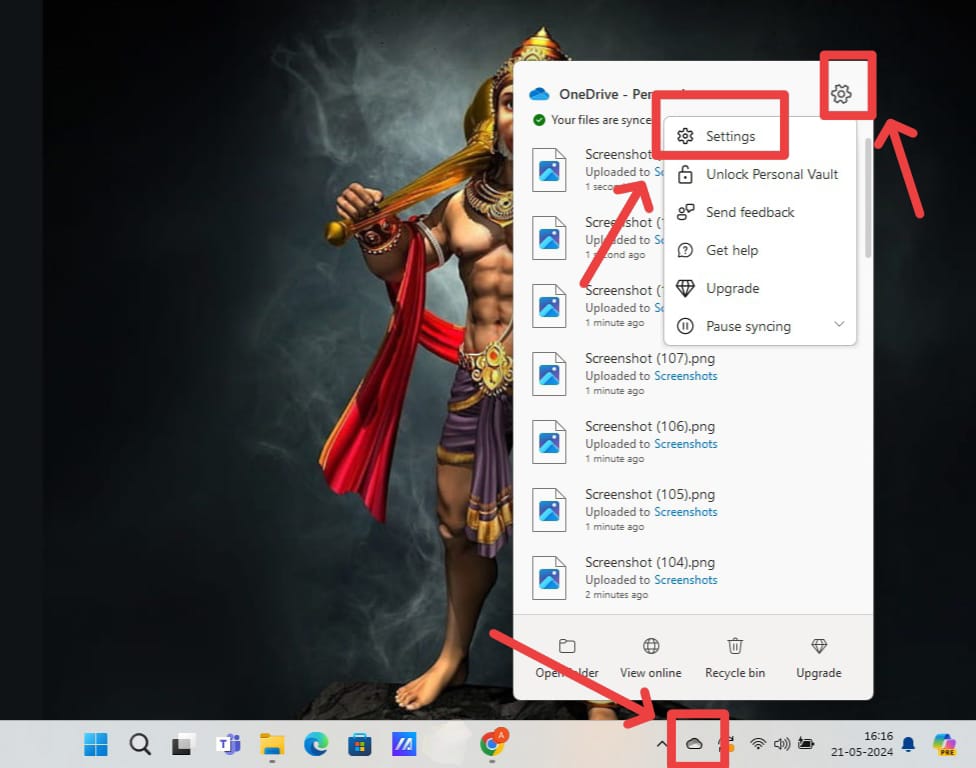Image resolution: width=976 pixels, height=768 pixels.
Task: Open the OneDrive gear settings icon
Action: 841,94
